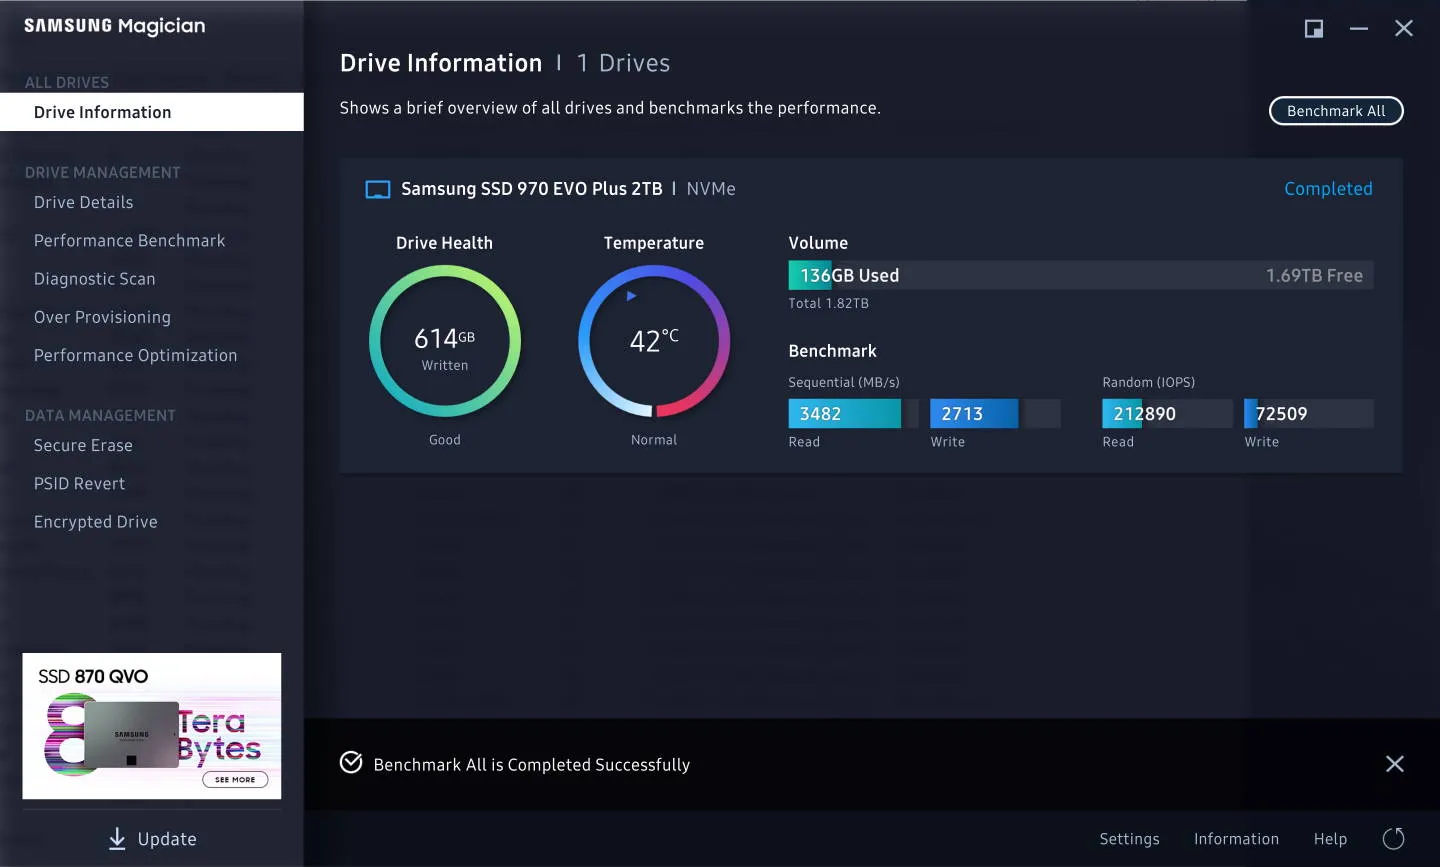Click the refresh icon in the bottom bar

pos(1394,839)
